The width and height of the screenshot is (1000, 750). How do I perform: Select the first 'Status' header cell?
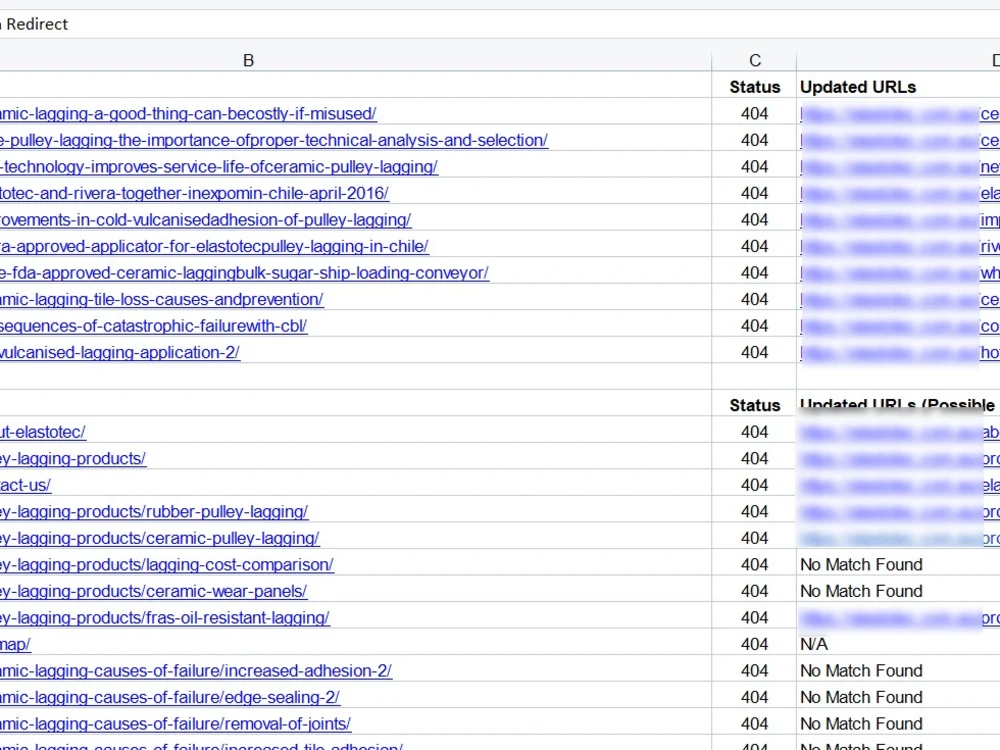(754, 87)
